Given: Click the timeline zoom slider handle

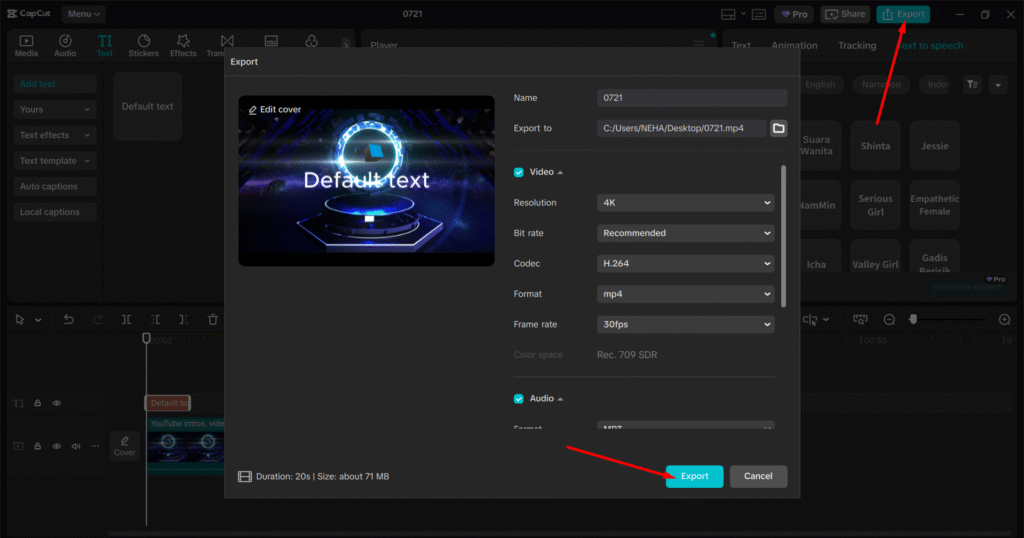Looking at the screenshot, I should tap(913, 319).
